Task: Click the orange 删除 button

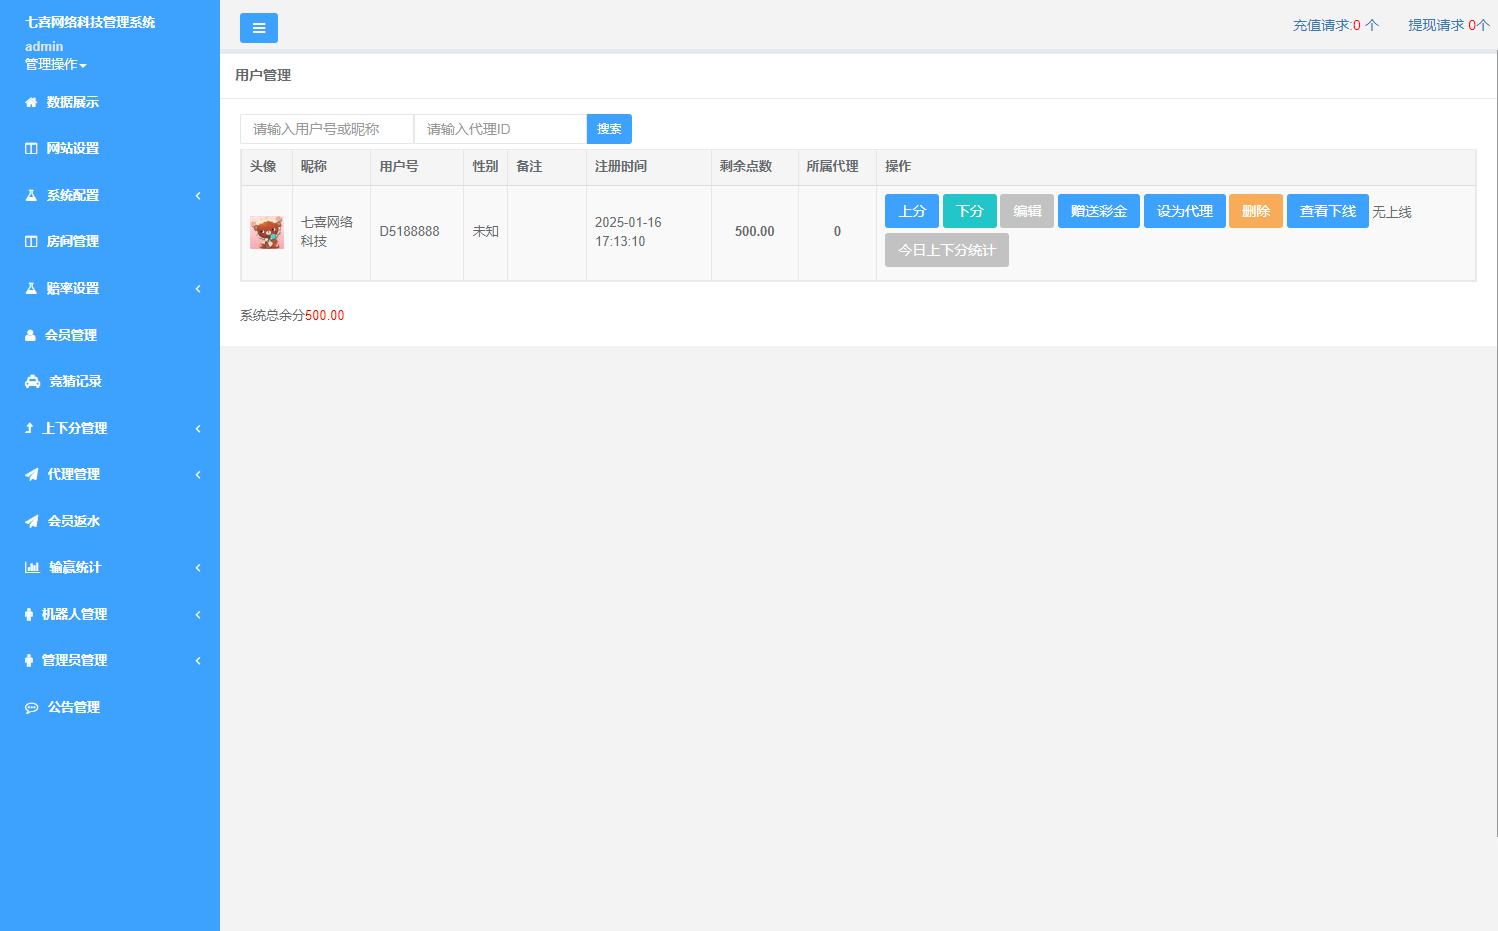Action: point(1255,211)
